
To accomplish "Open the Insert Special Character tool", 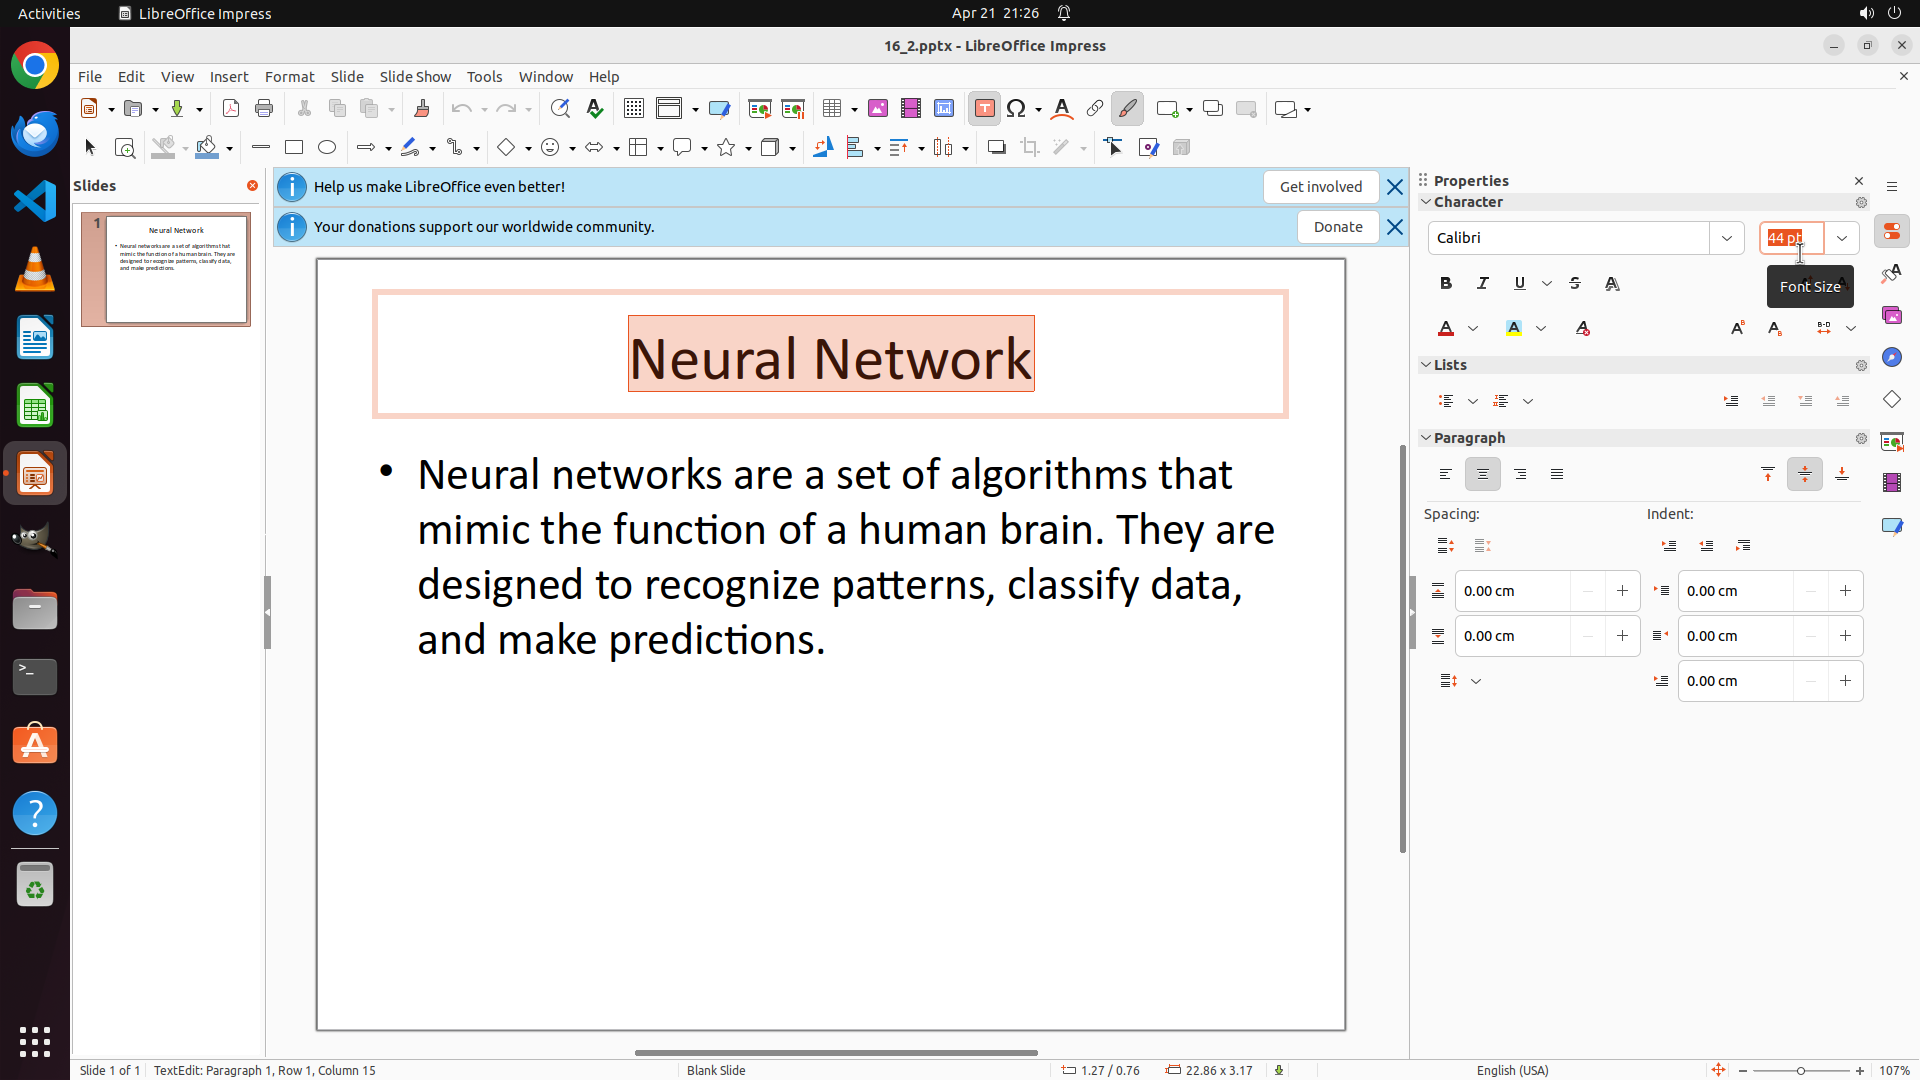I will [x=1017, y=109].
